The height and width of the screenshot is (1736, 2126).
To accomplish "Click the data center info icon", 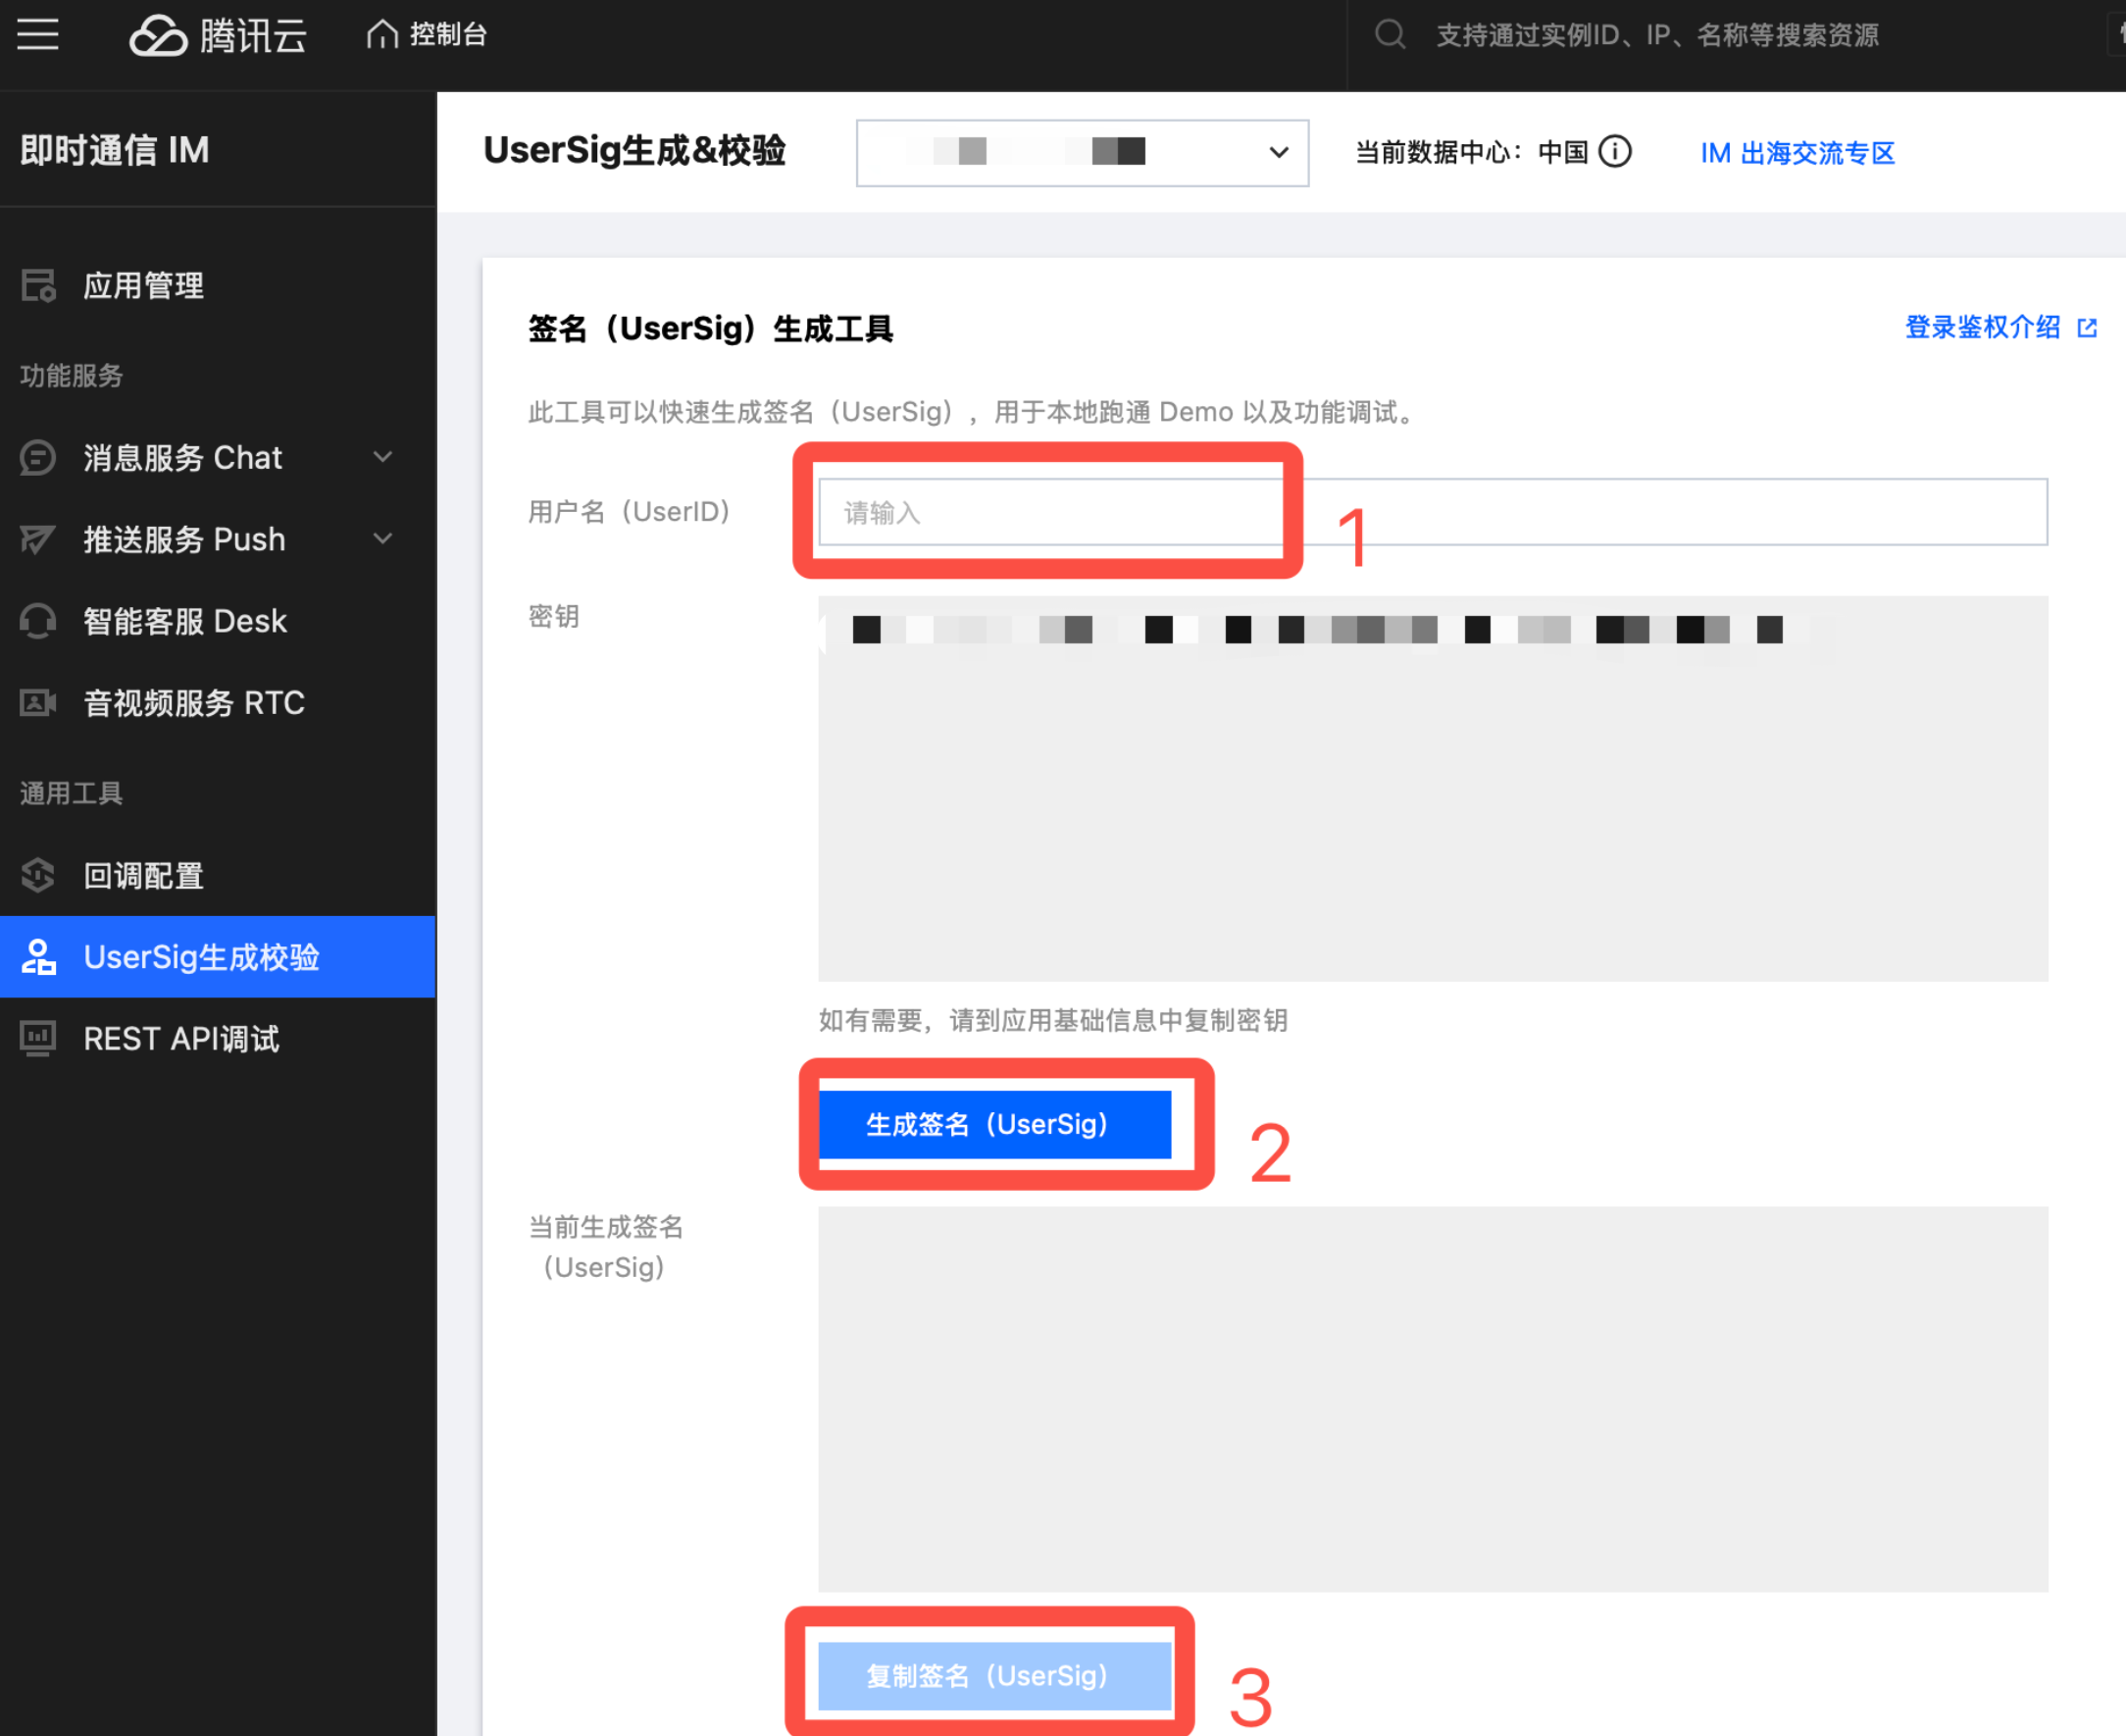I will point(1615,152).
